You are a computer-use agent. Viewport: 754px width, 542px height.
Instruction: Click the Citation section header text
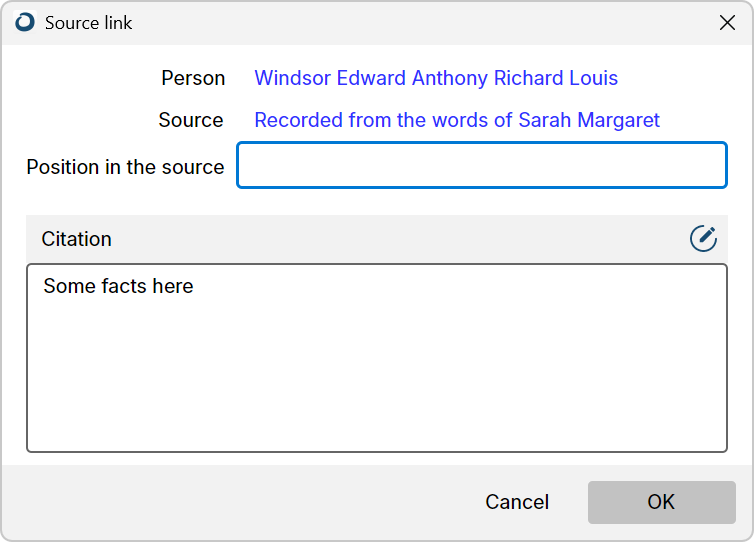[76, 239]
